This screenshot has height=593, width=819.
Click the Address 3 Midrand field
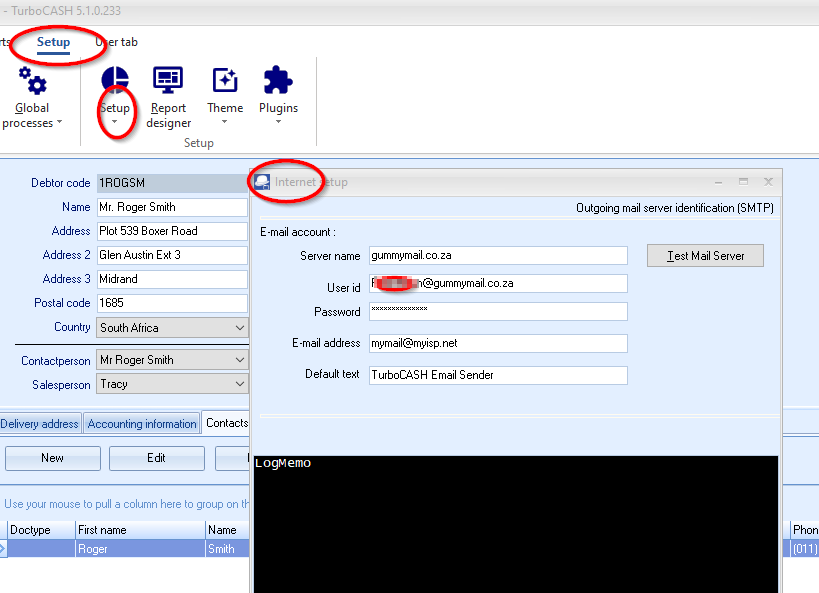172,279
